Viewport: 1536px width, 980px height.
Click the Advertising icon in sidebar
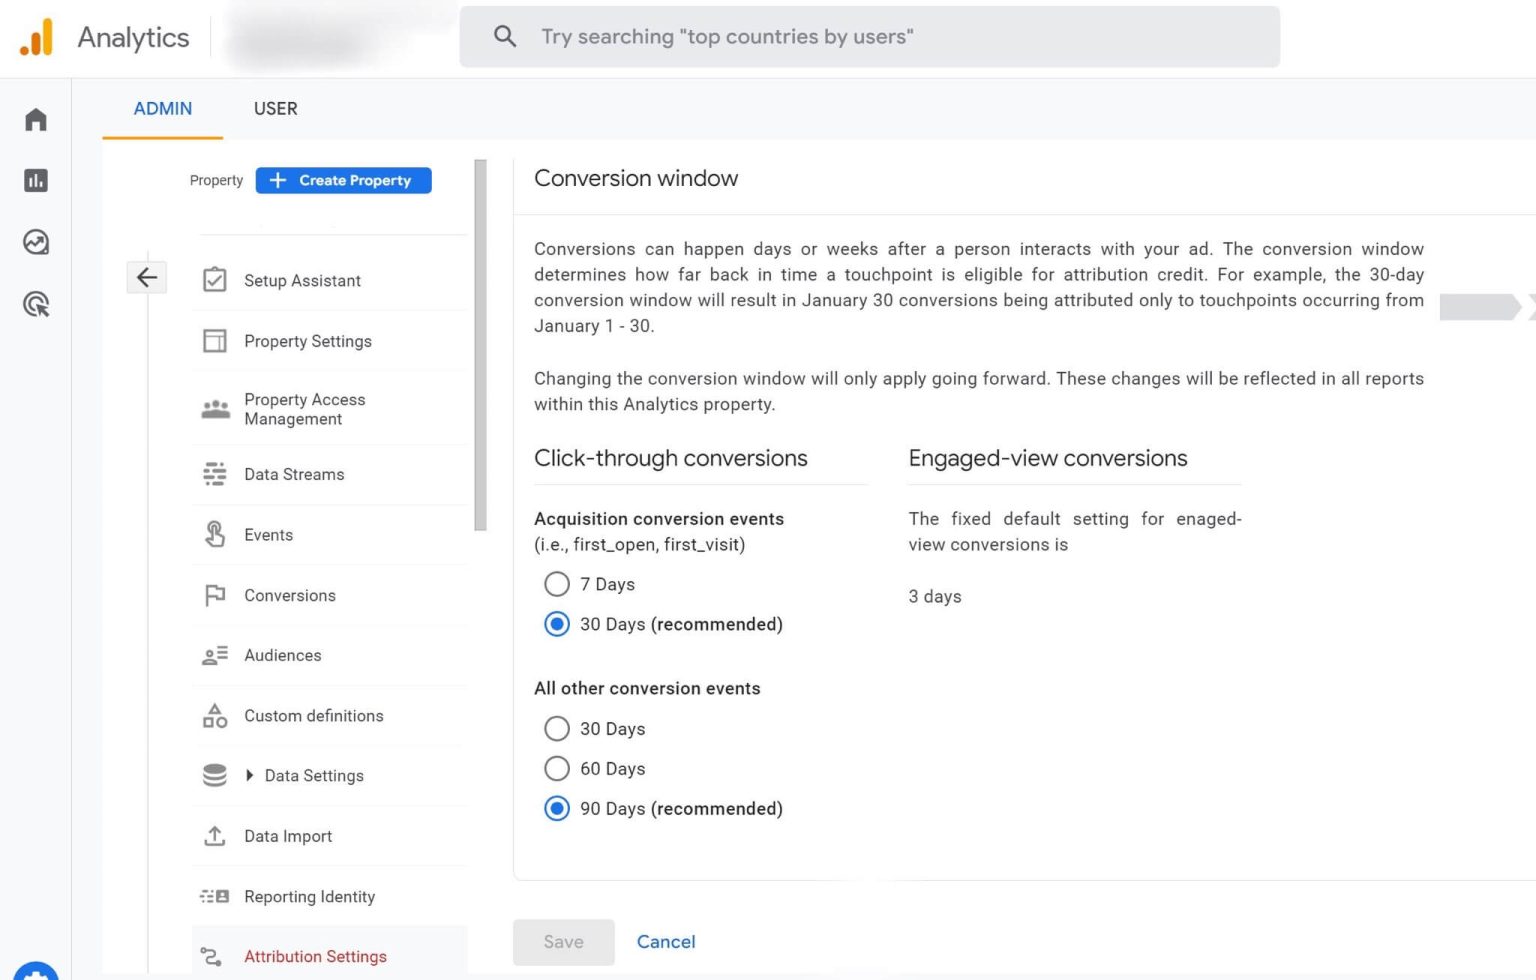point(35,305)
